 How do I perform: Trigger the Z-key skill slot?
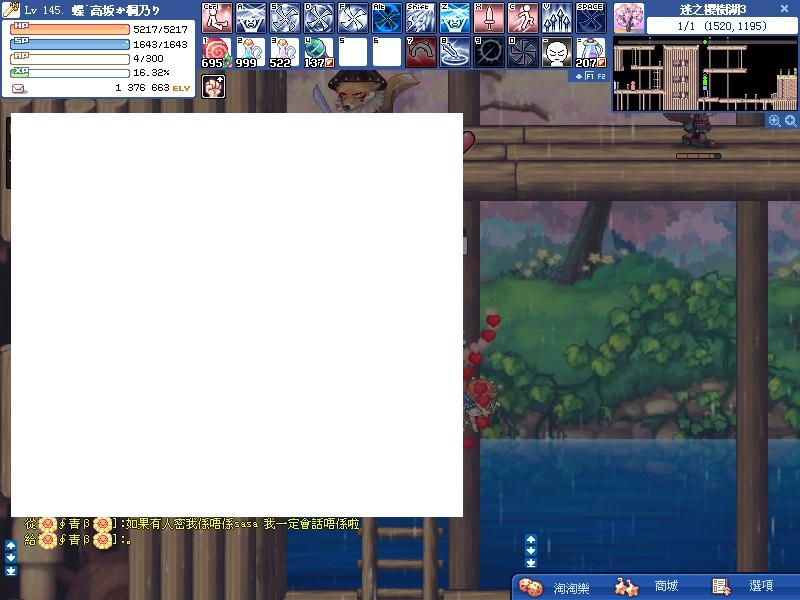tap(455, 18)
